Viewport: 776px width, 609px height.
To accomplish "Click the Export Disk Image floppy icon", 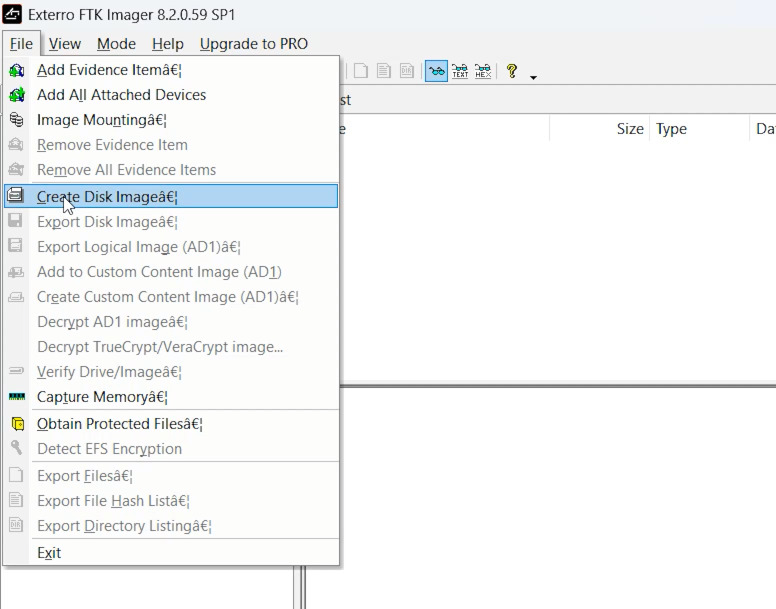I will [15, 221].
